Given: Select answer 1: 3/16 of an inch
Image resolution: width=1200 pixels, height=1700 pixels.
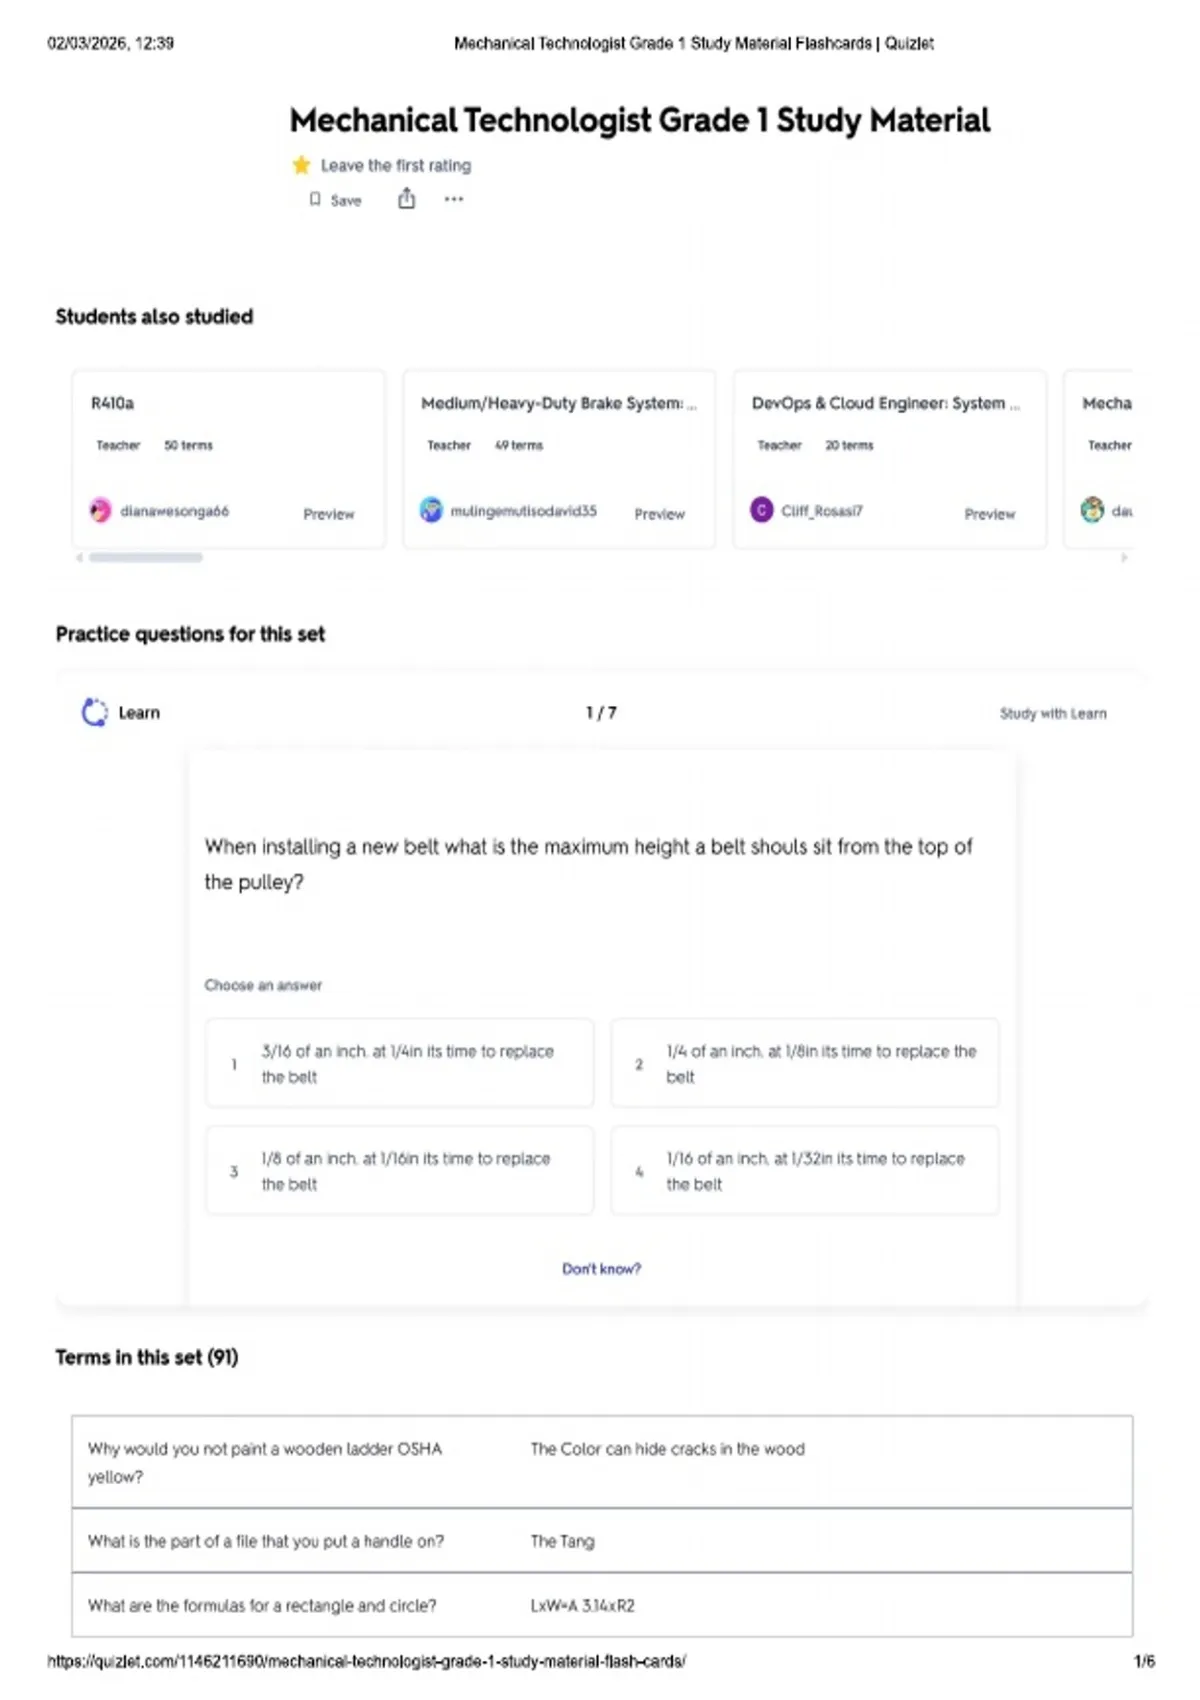Looking at the screenshot, I should point(399,1064).
